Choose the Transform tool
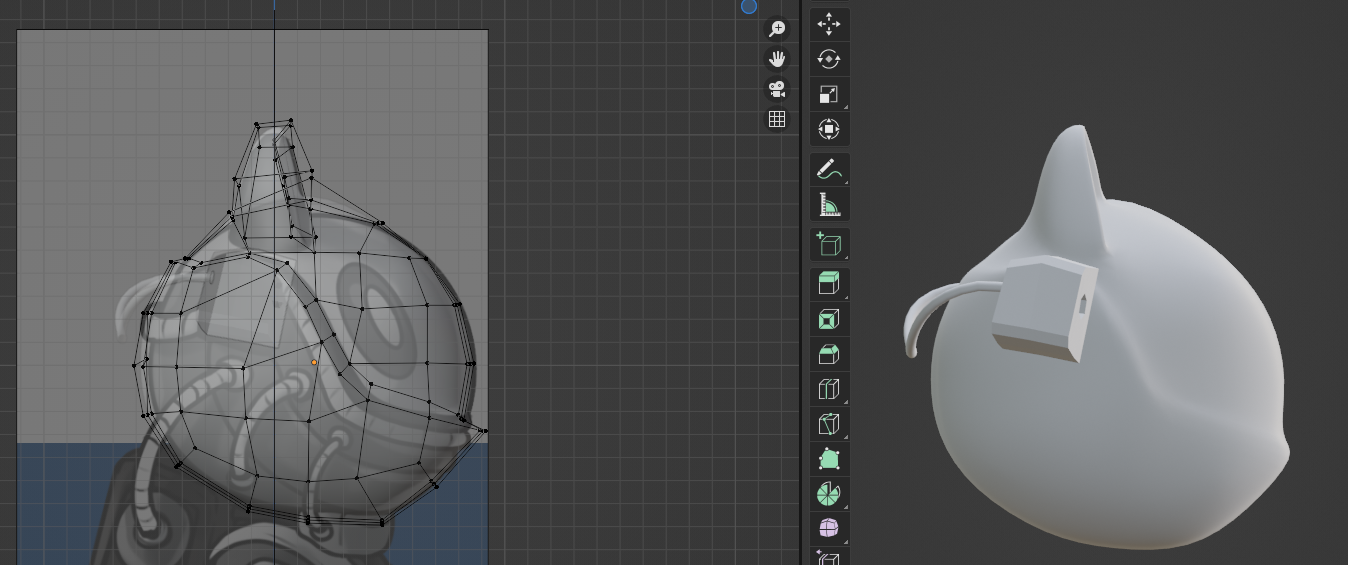 [829, 129]
